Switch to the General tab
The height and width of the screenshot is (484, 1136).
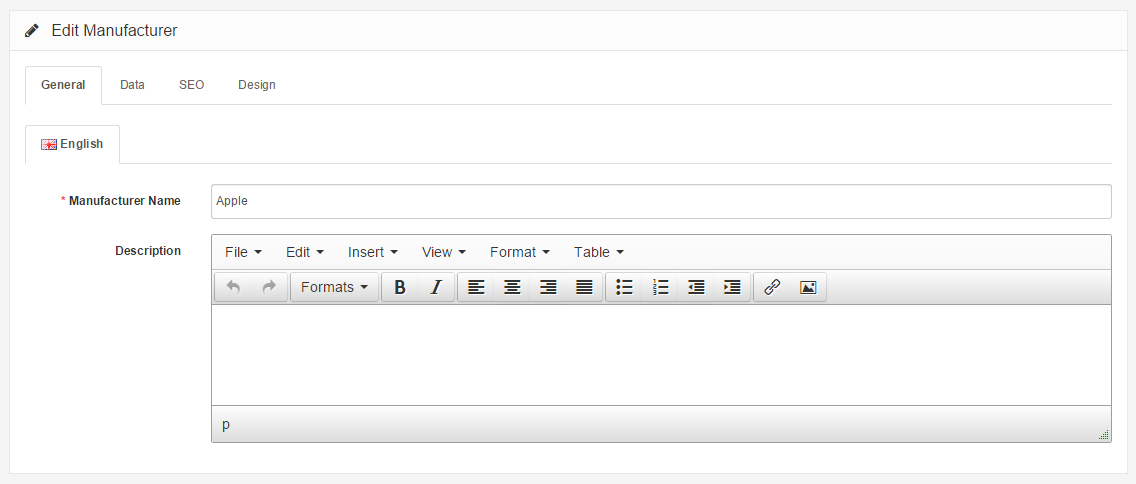pos(63,85)
